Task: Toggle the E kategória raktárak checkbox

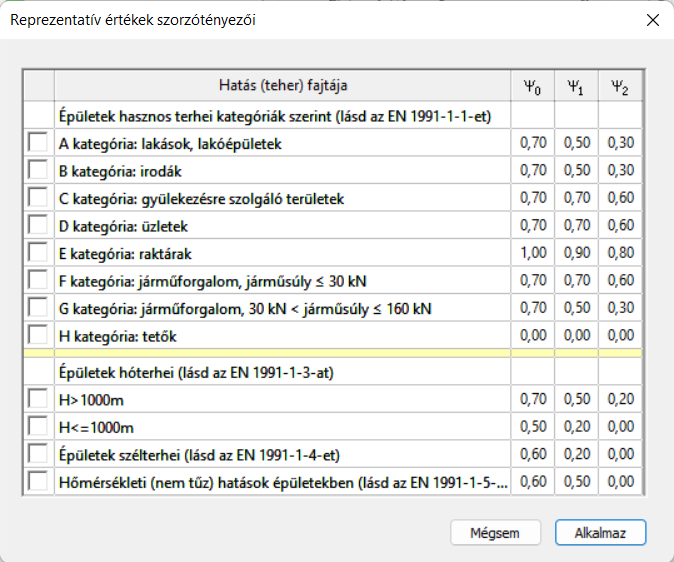Action: point(38,252)
